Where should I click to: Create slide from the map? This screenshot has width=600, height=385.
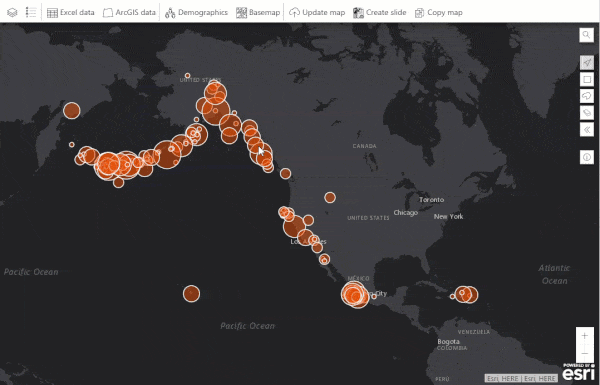click(380, 13)
